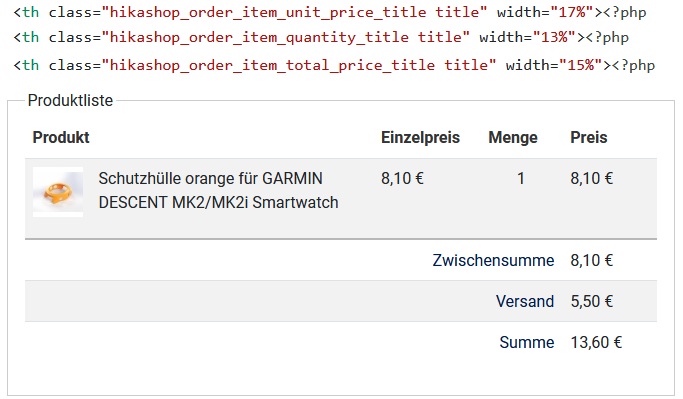
Task: Click the Menge column header
Action: coord(513,138)
